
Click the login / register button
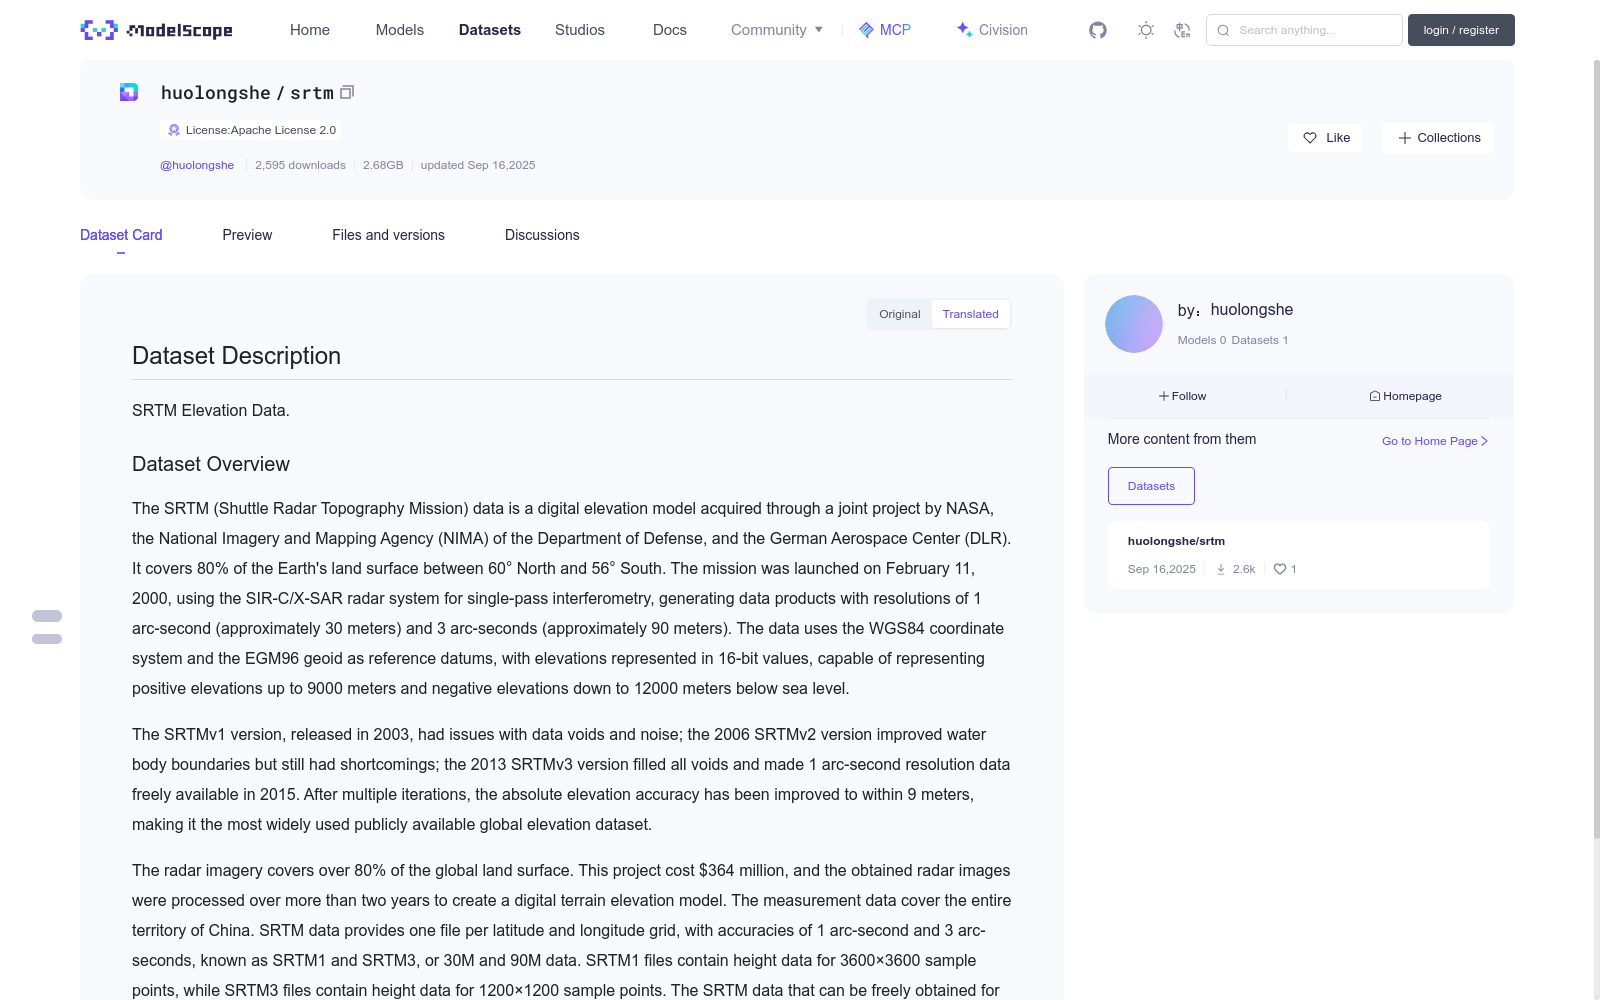1461,30
